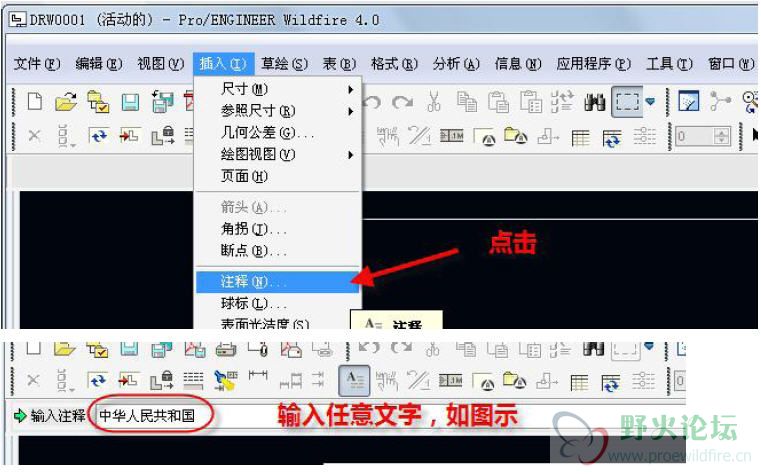This screenshot has width=761, height=474.
Task: Open the 应用程序(P) menu
Action: point(594,64)
